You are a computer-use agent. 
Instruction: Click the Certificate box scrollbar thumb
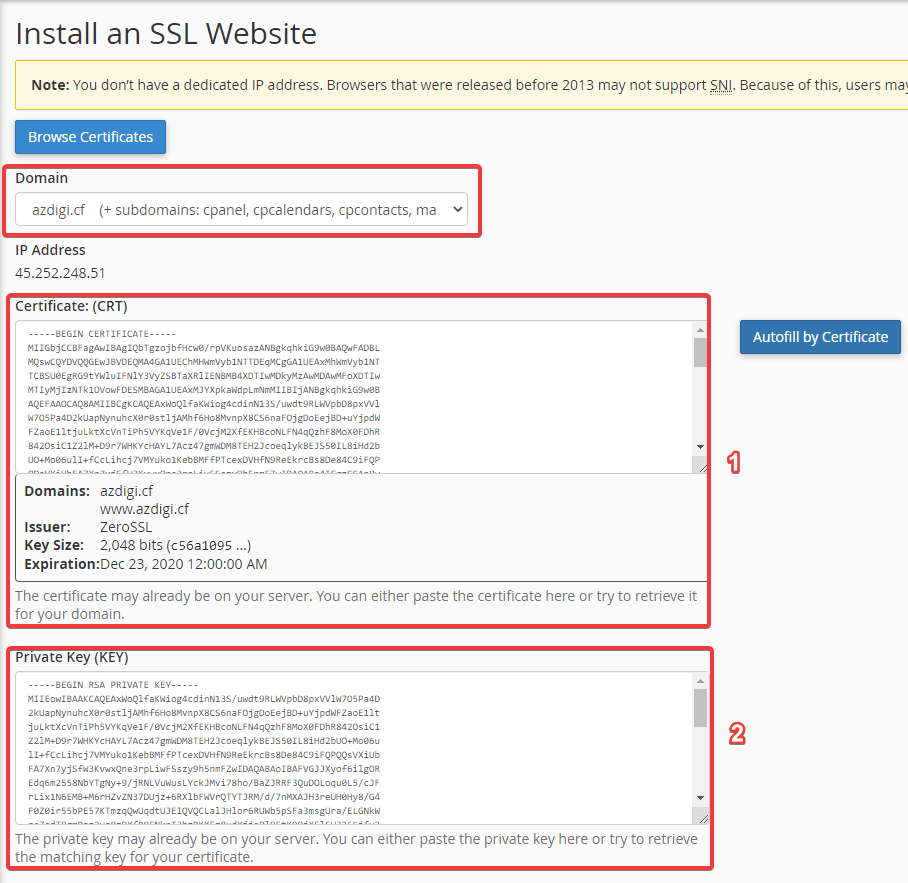pos(700,353)
